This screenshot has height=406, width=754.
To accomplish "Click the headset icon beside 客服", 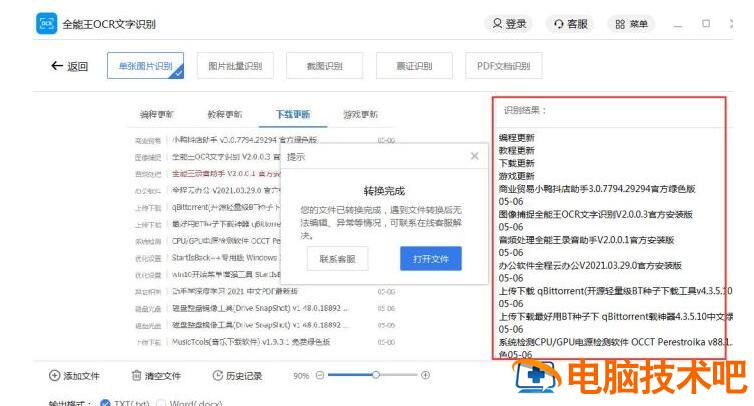I will click(558, 24).
